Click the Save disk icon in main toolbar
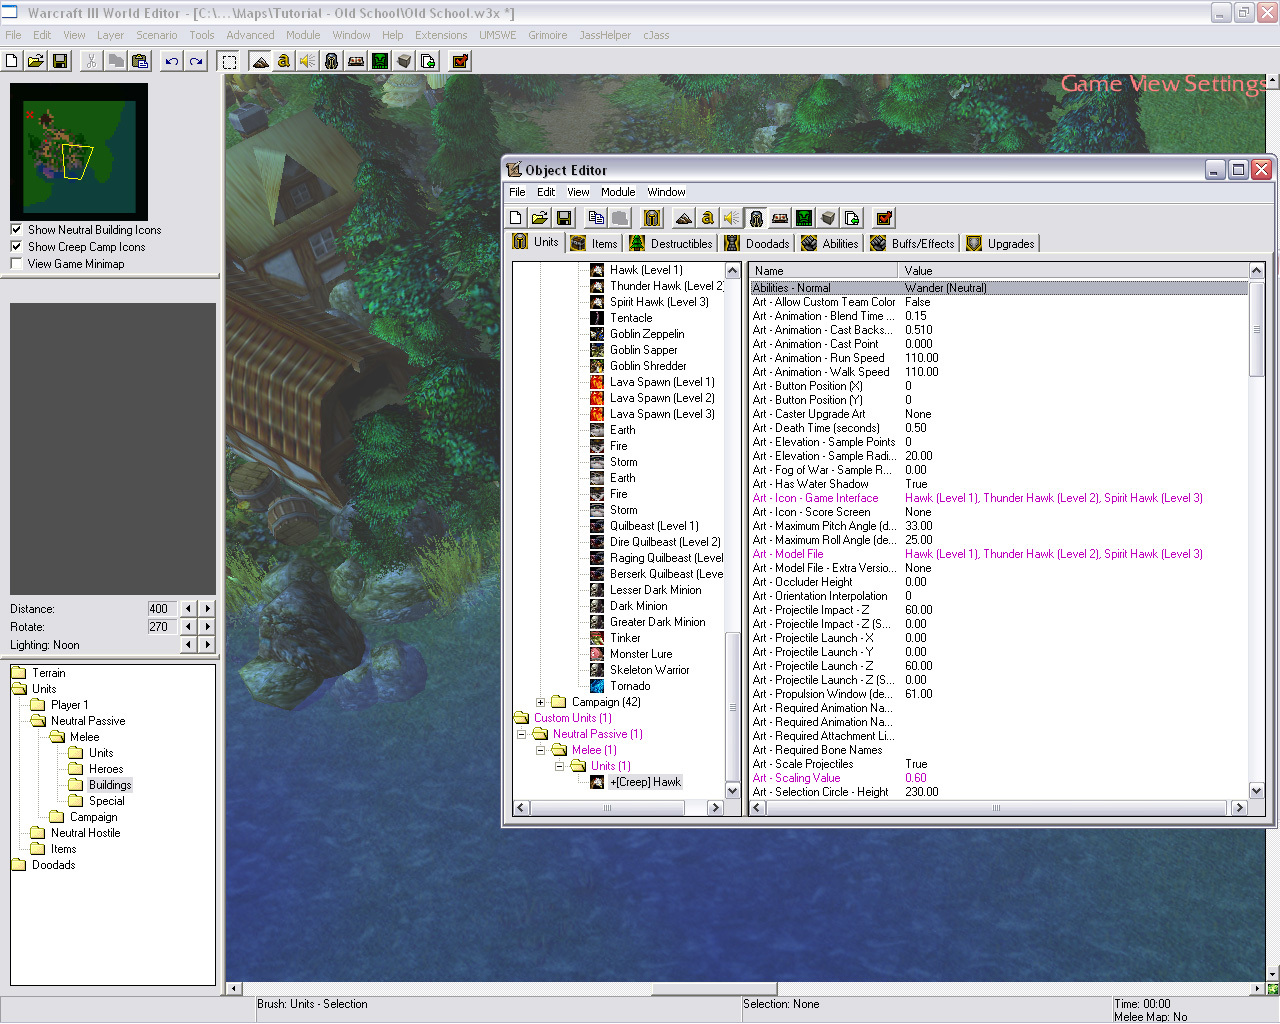 (x=60, y=61)
